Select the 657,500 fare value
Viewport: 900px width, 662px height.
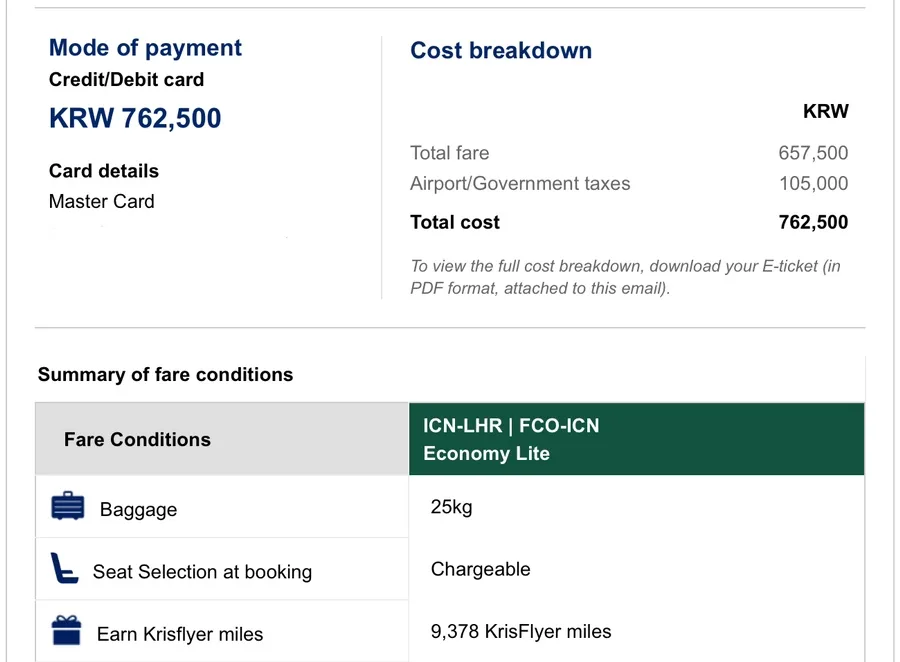click(x=813, y=153)
